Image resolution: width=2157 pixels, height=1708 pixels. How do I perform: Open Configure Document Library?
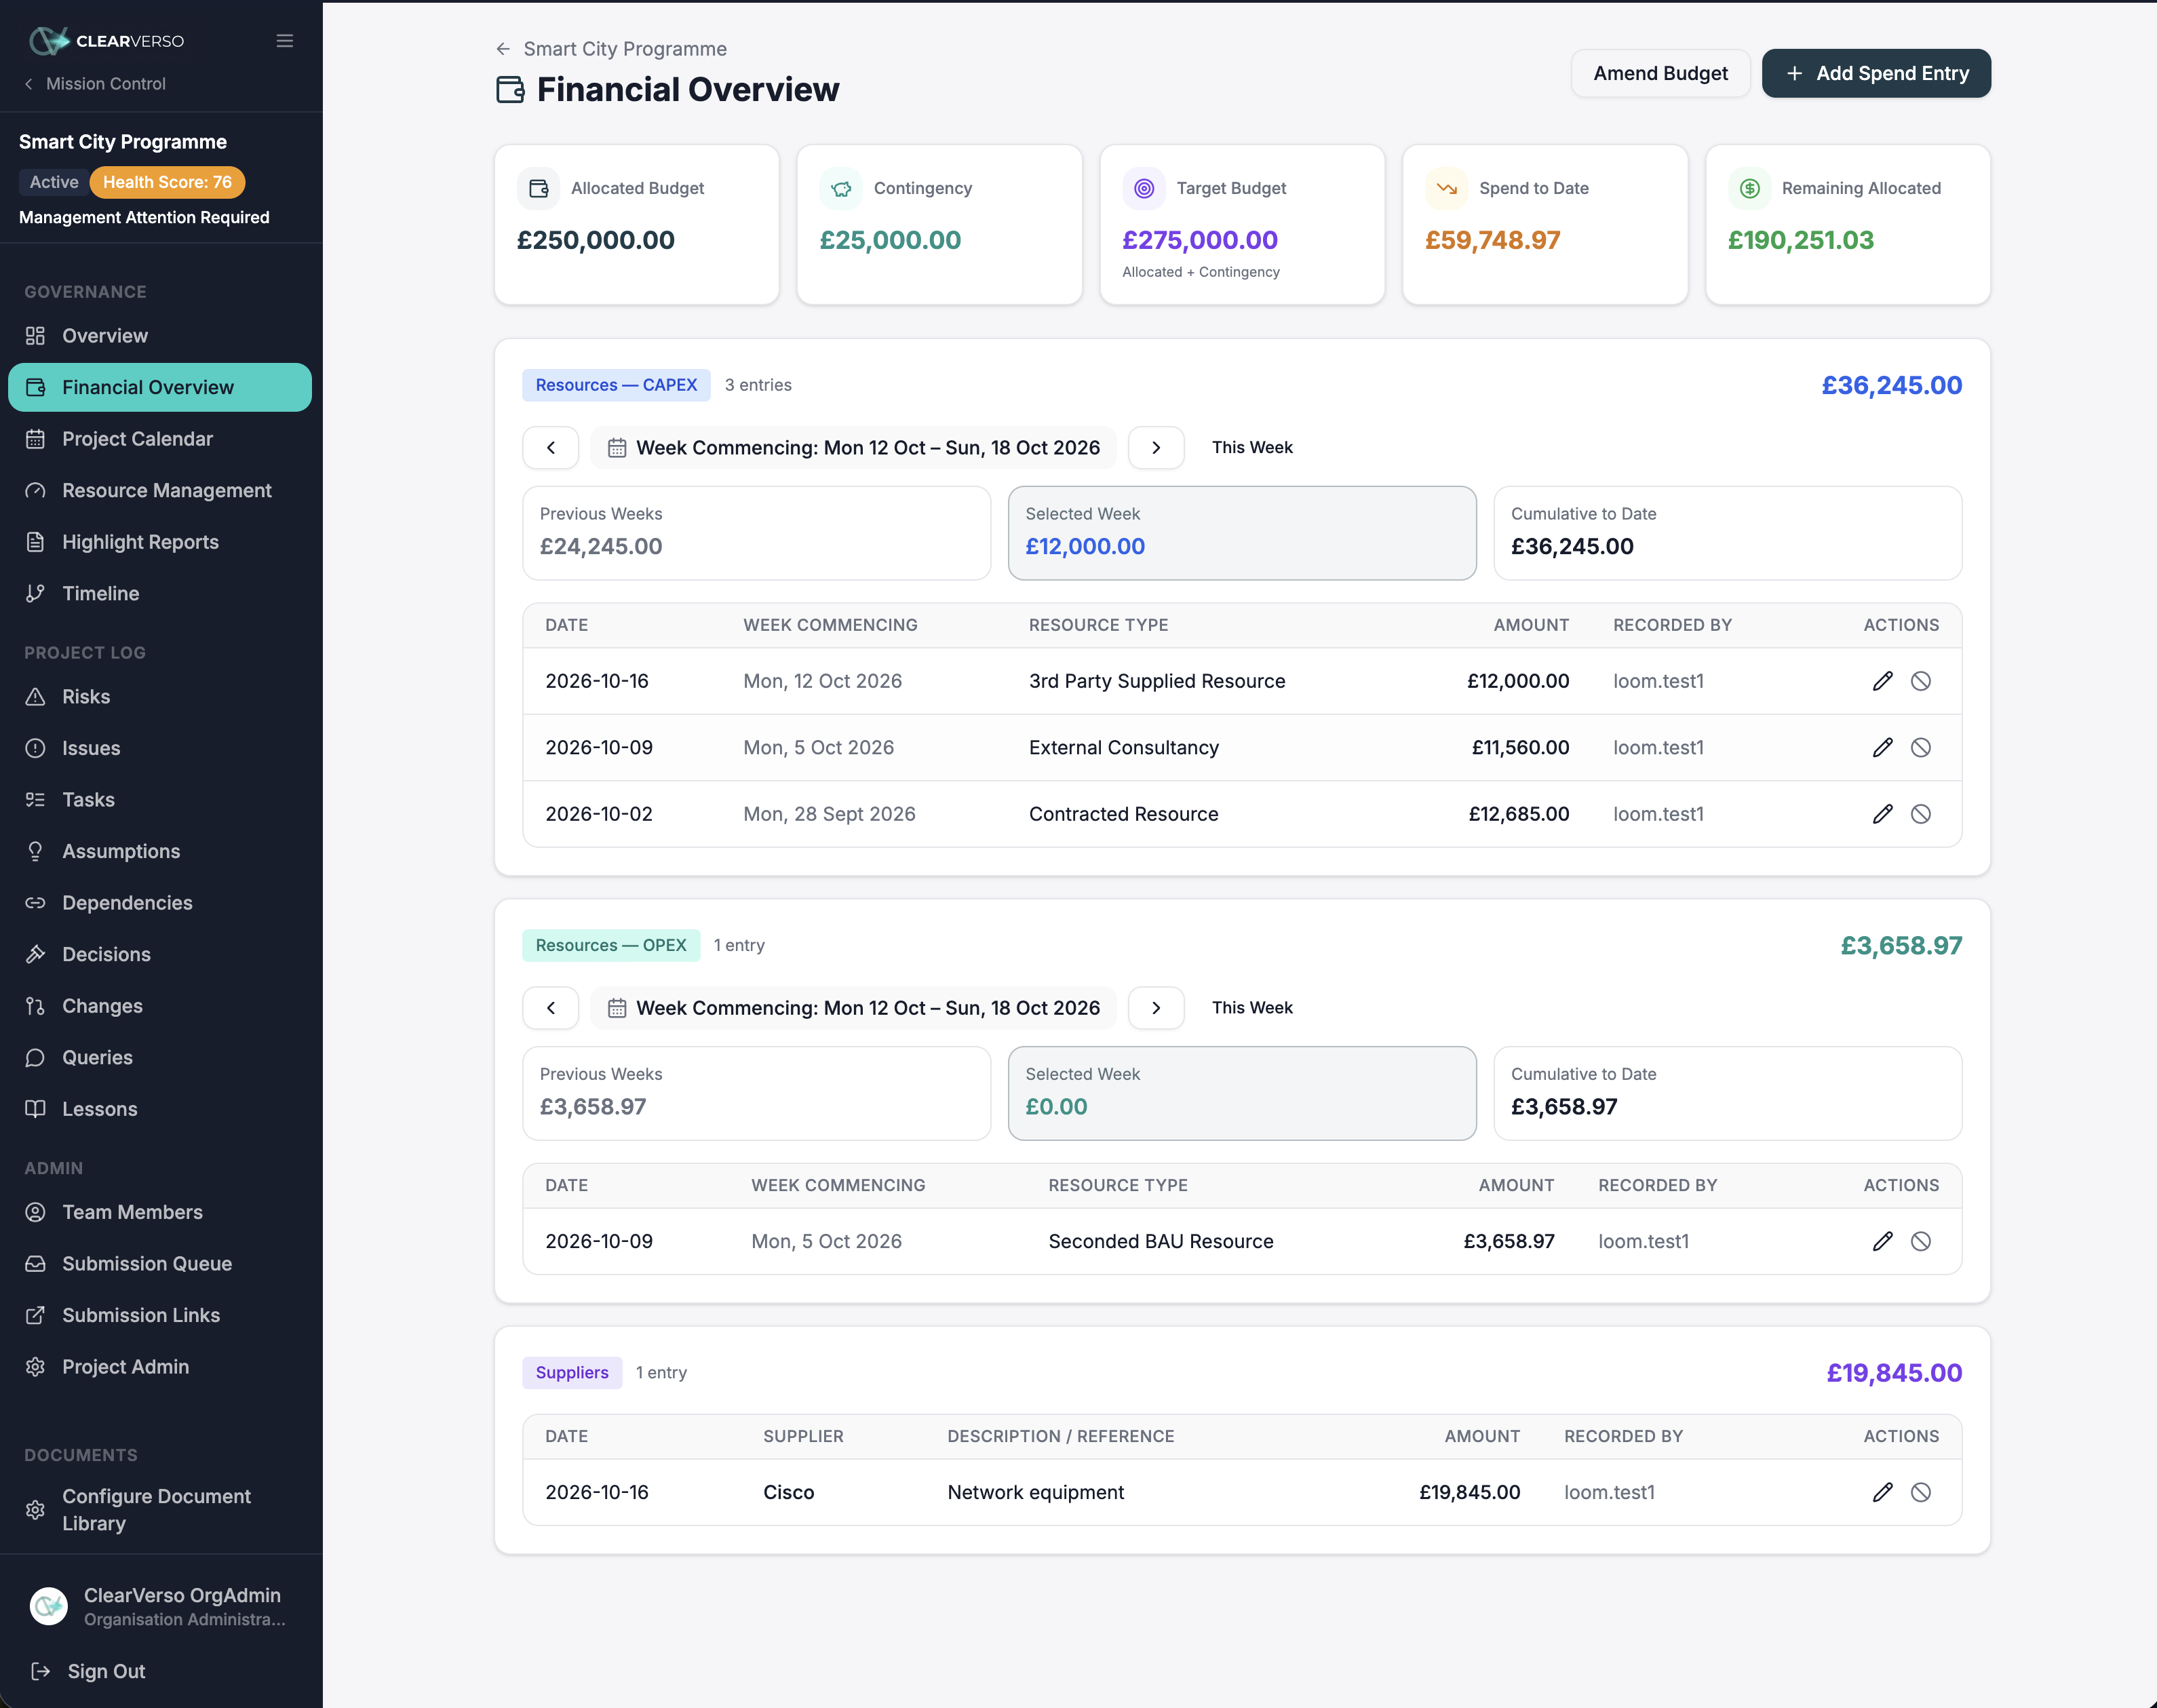(x=160, y=1510)
